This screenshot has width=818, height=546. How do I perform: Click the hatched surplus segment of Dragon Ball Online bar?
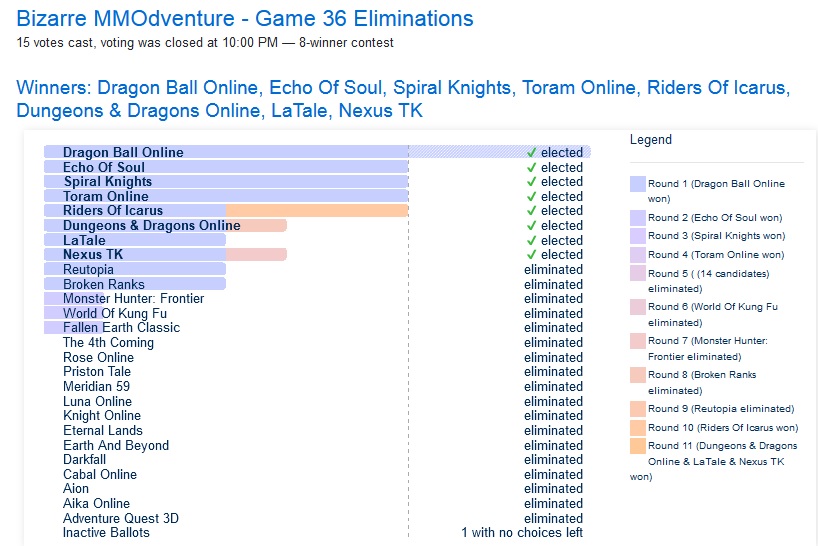coord(499,152)
